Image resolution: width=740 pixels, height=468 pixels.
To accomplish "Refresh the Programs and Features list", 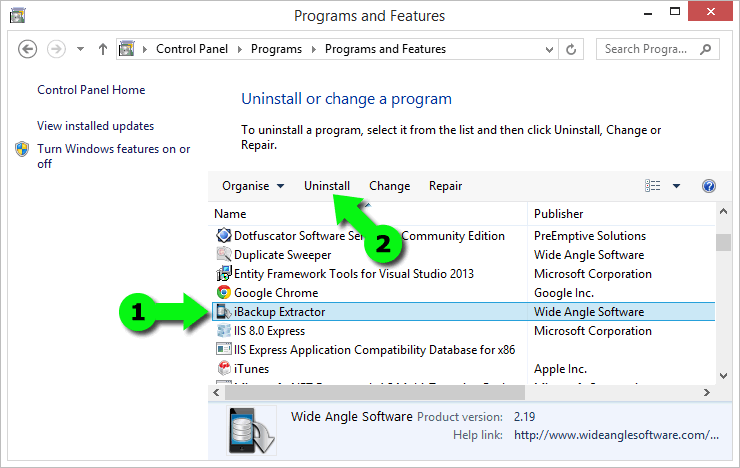I will (571, 49).
